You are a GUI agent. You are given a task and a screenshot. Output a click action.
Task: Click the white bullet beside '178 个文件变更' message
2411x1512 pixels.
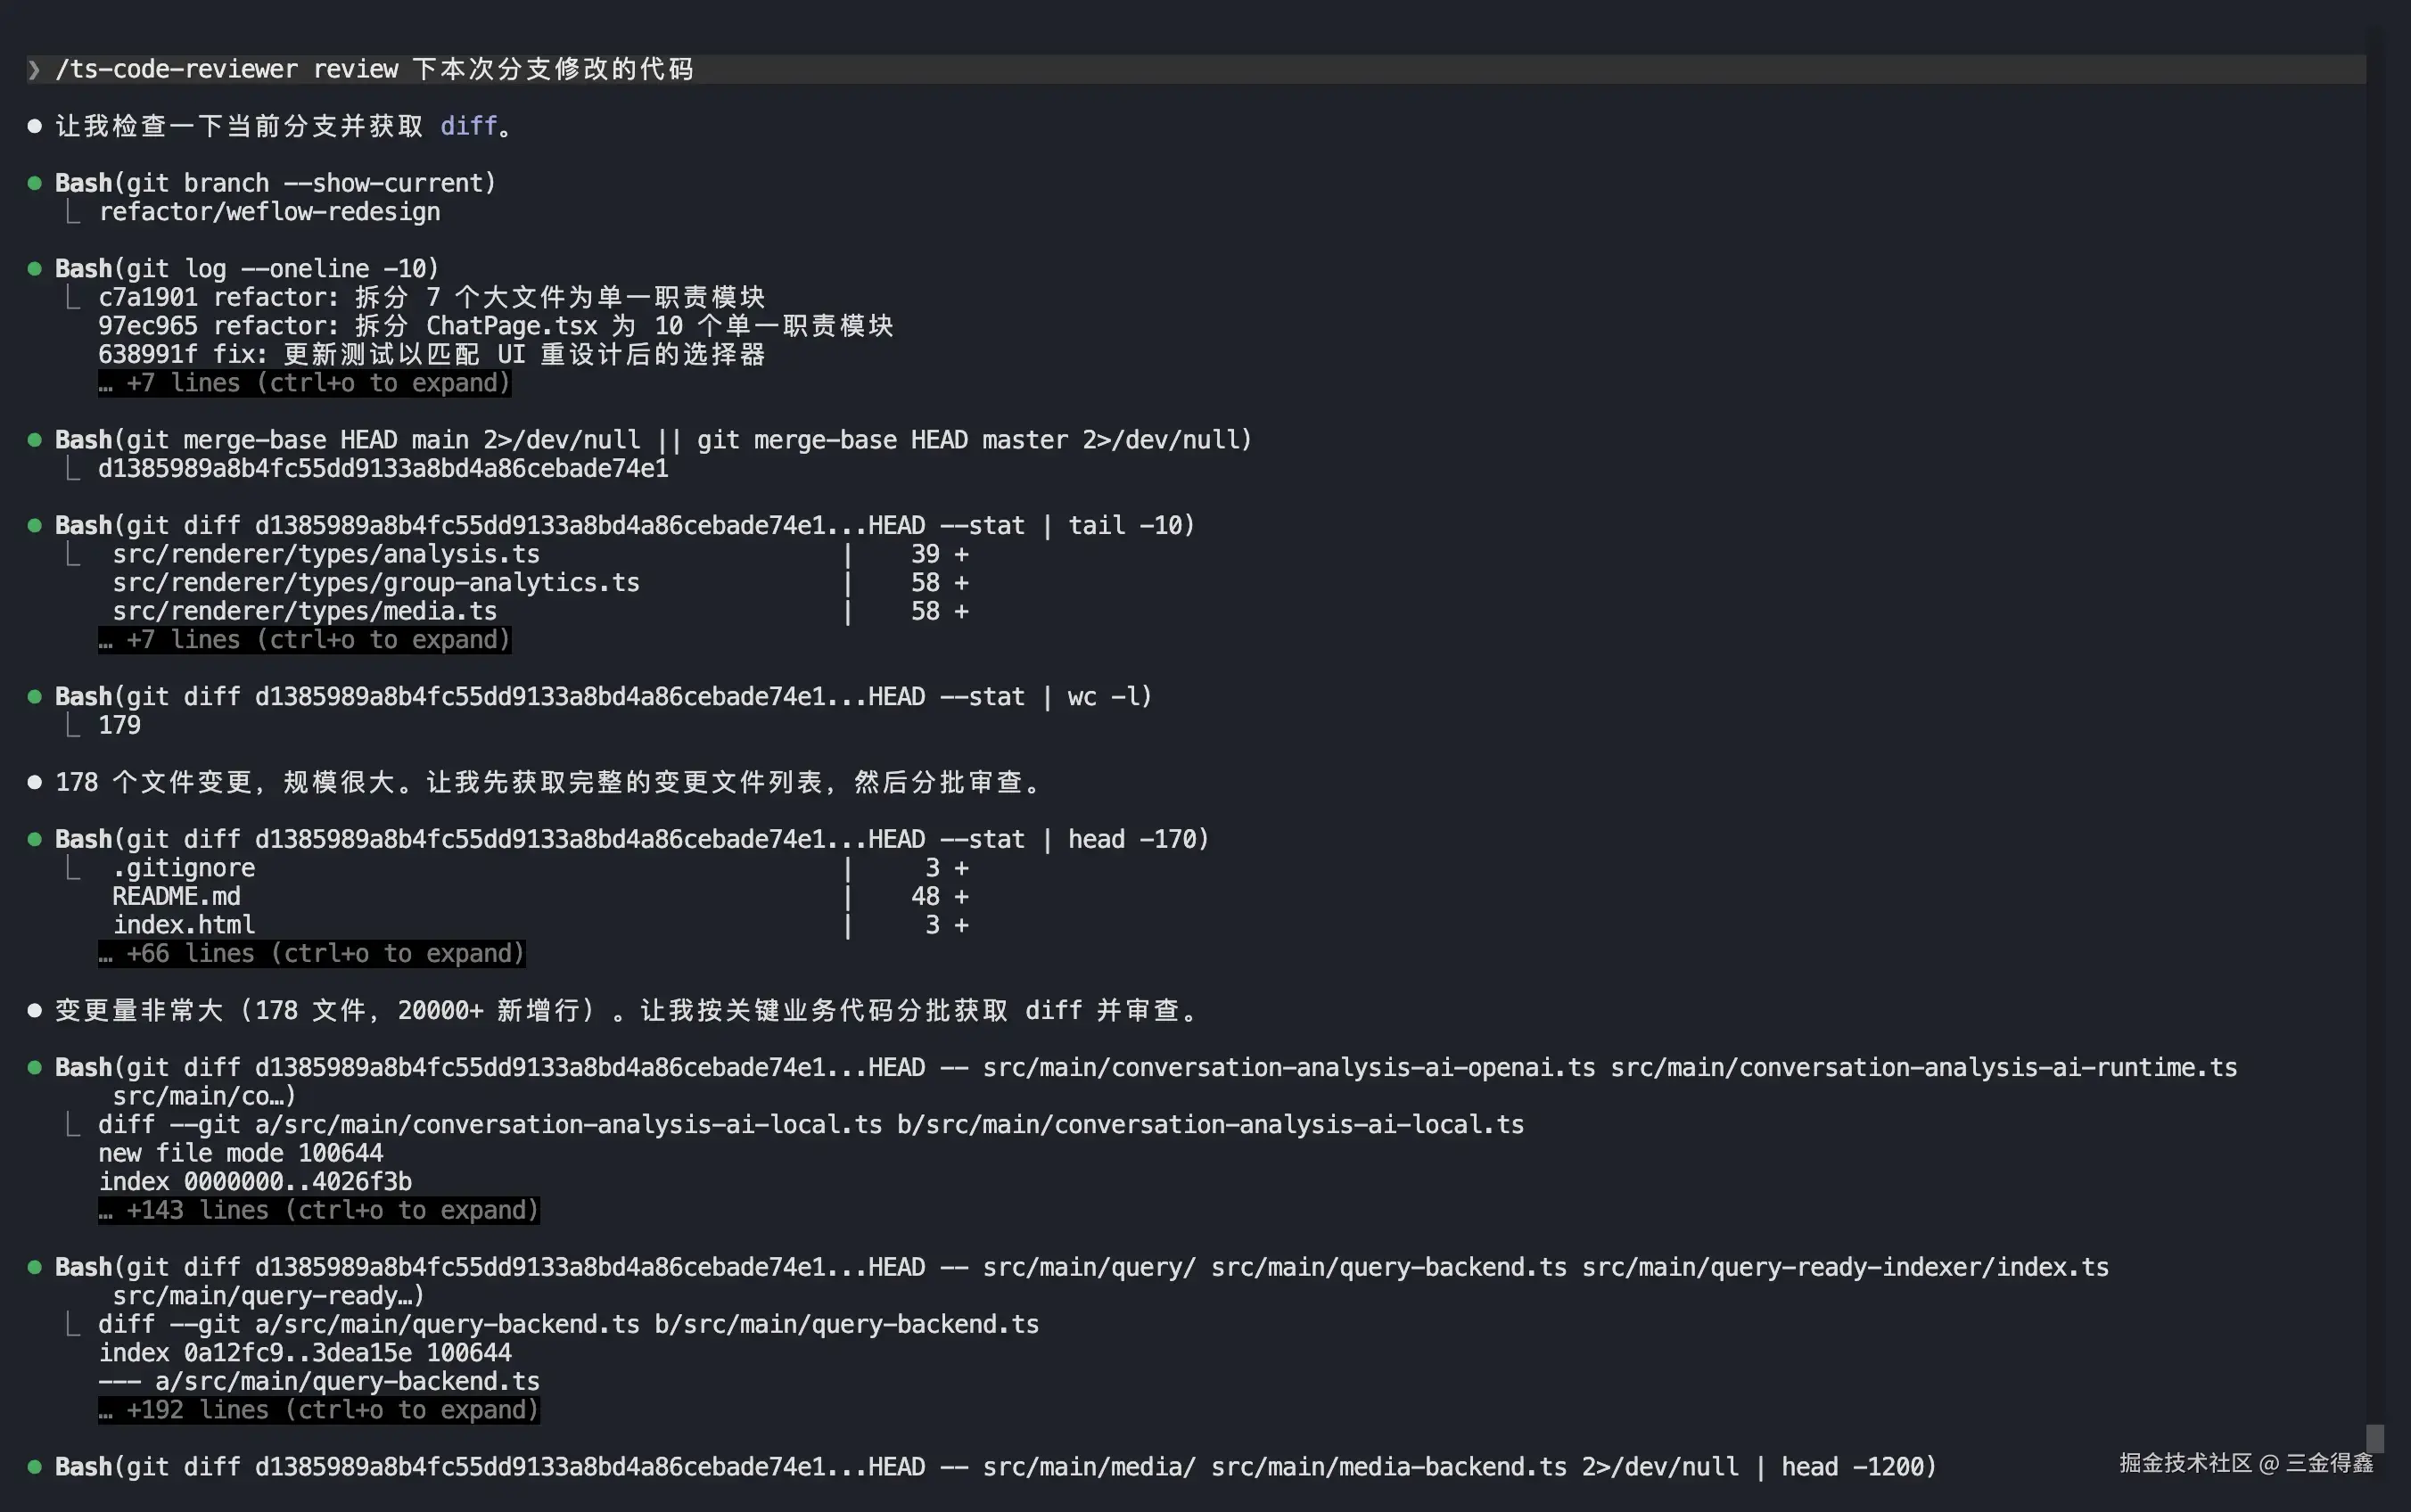(35, 782)
